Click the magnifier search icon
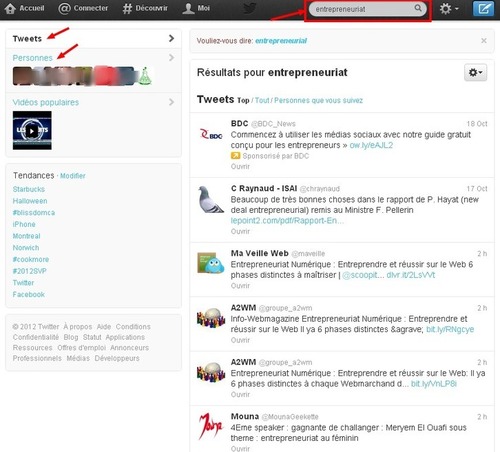The width and height of the screenshot is (500, 452). pyautogui.click(x=418, y=8)
